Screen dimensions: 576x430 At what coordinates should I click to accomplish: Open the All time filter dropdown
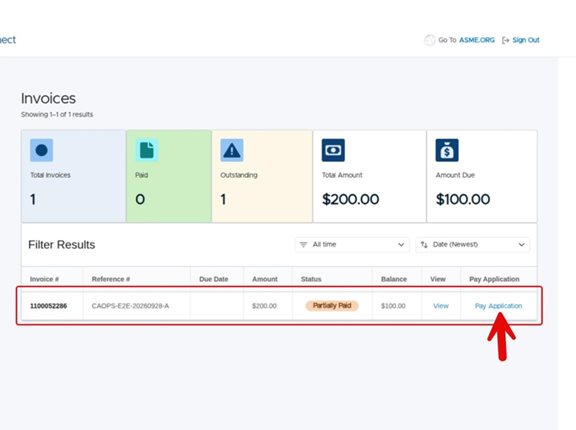coord(352,245)
